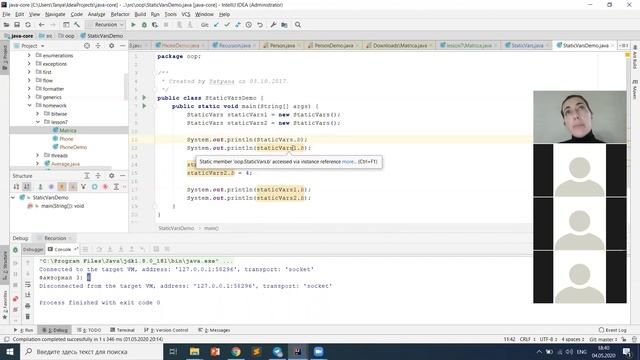
Task: Click the Search Everywhere magnifier icon
Action: pos(298,25)
